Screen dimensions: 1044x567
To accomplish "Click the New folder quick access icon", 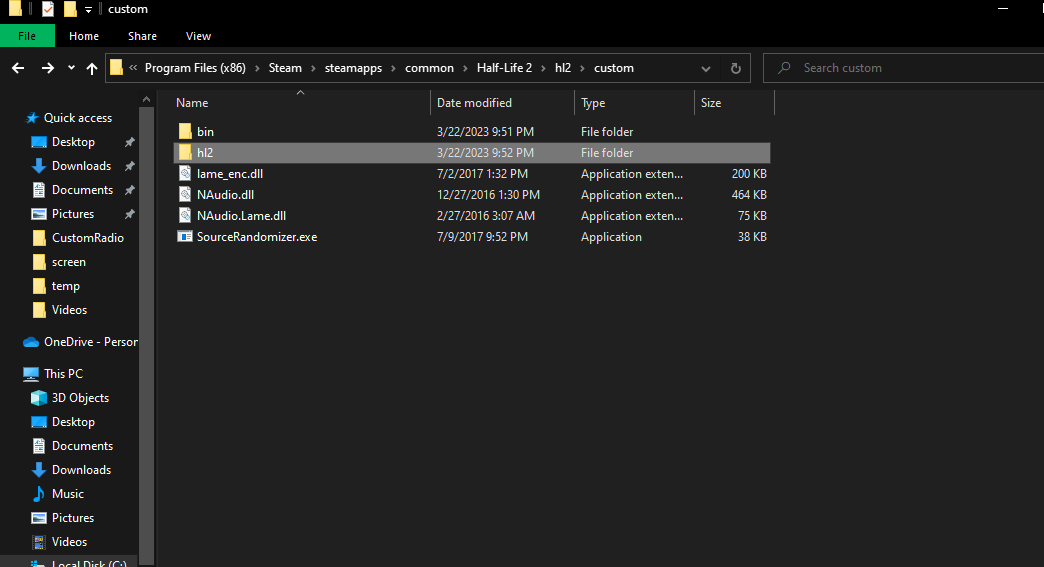I will click(70, 9).
